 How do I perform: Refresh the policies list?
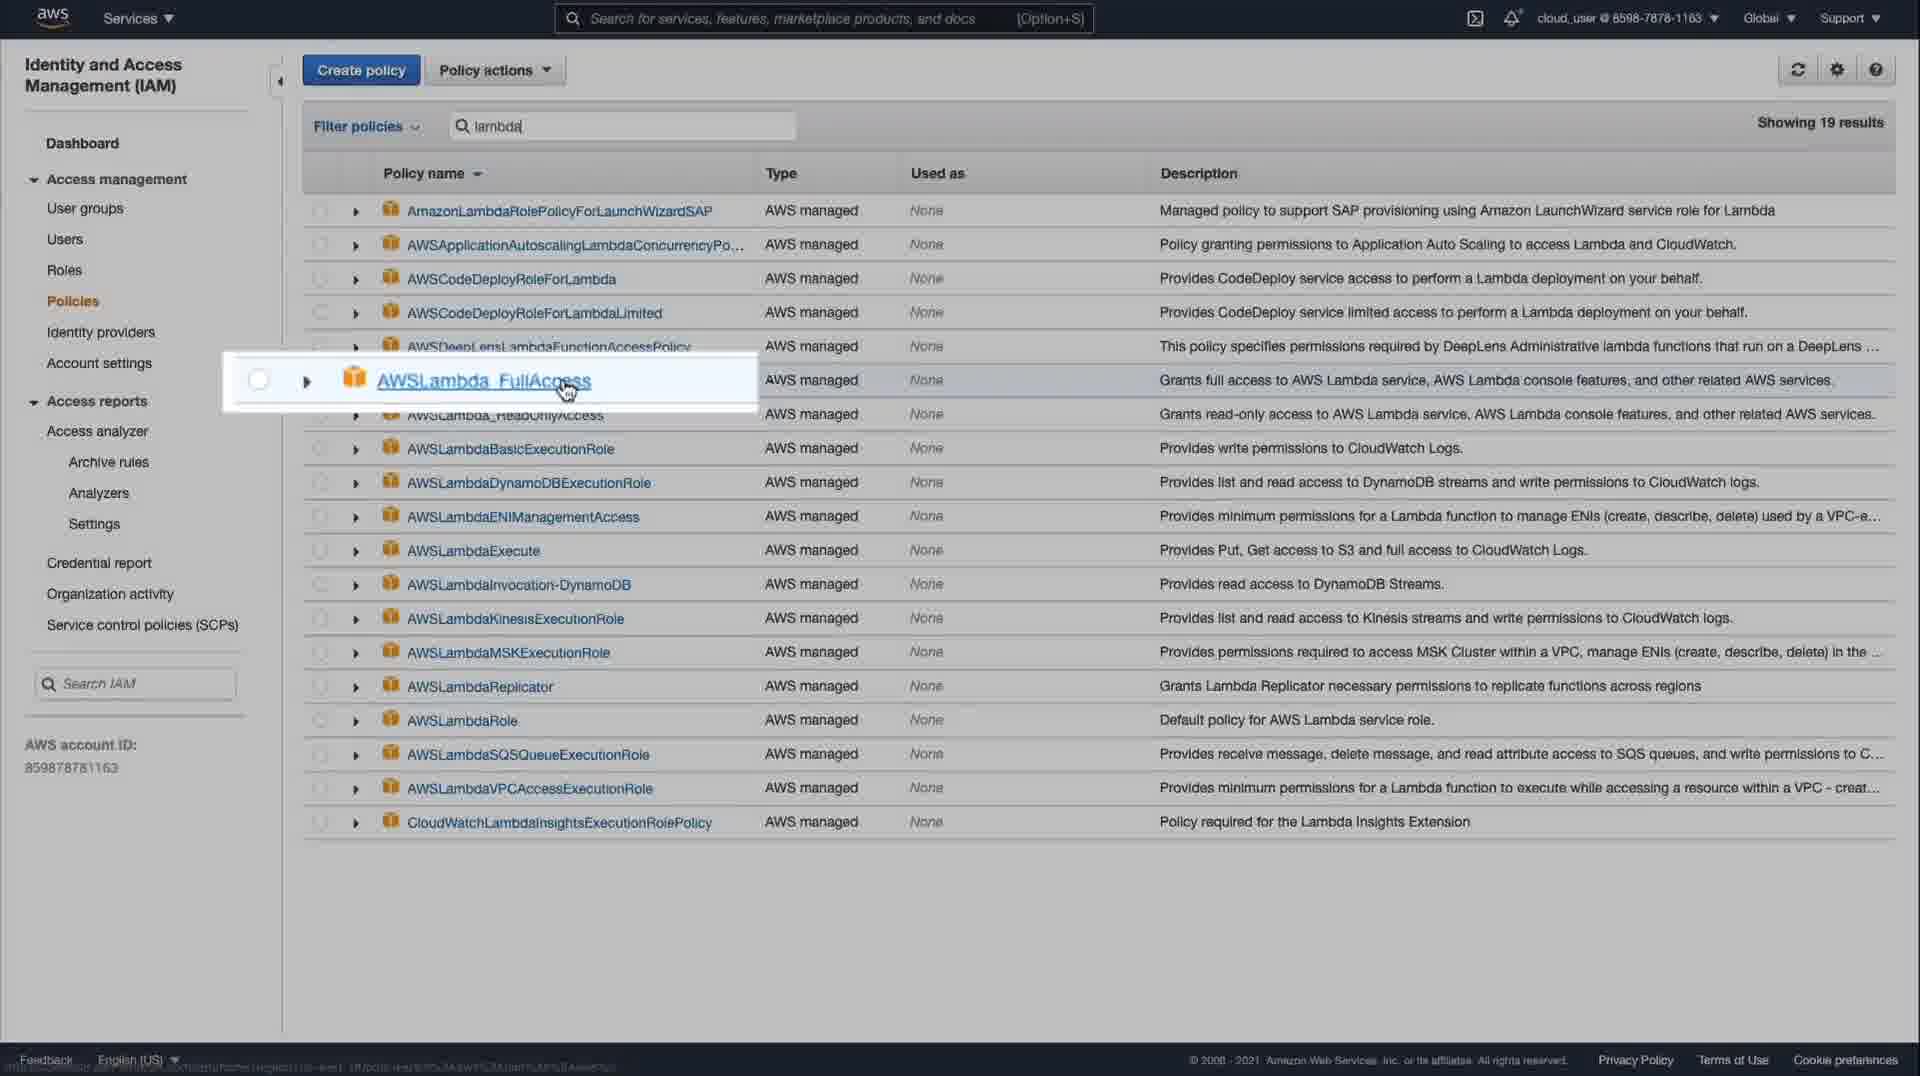1798,70
